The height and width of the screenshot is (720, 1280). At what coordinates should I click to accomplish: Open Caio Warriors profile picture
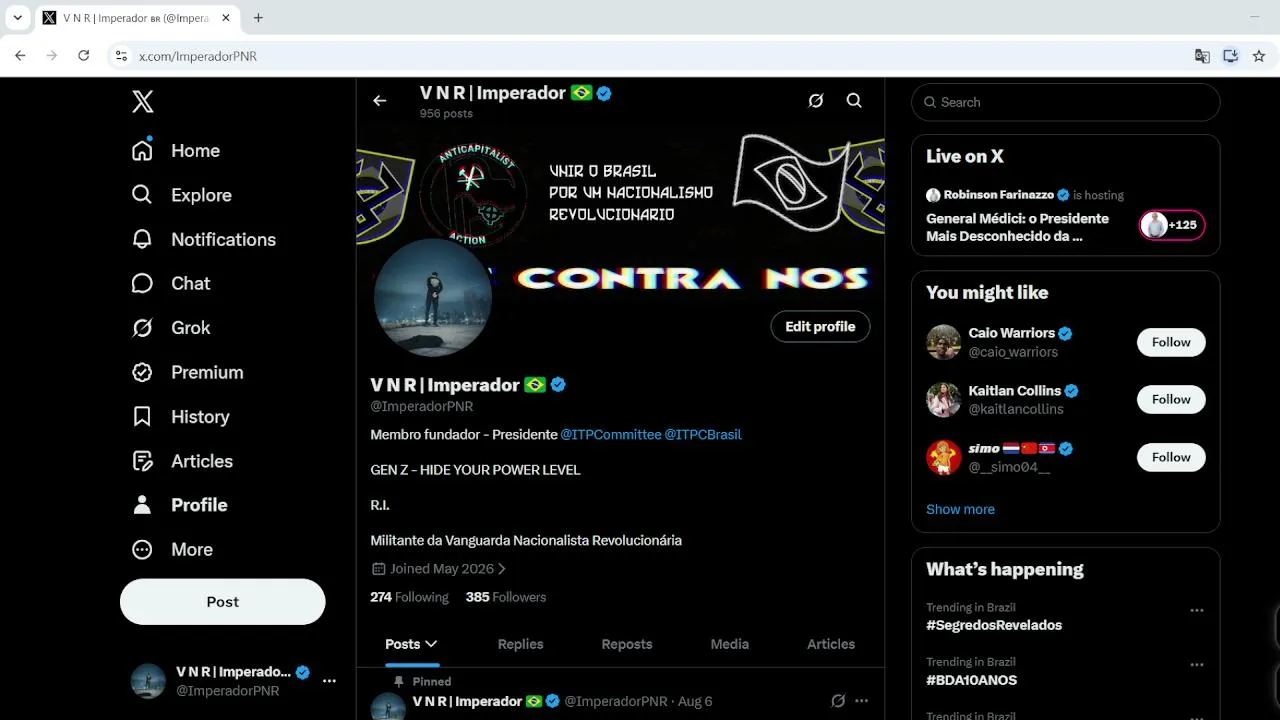click(943, 342)
